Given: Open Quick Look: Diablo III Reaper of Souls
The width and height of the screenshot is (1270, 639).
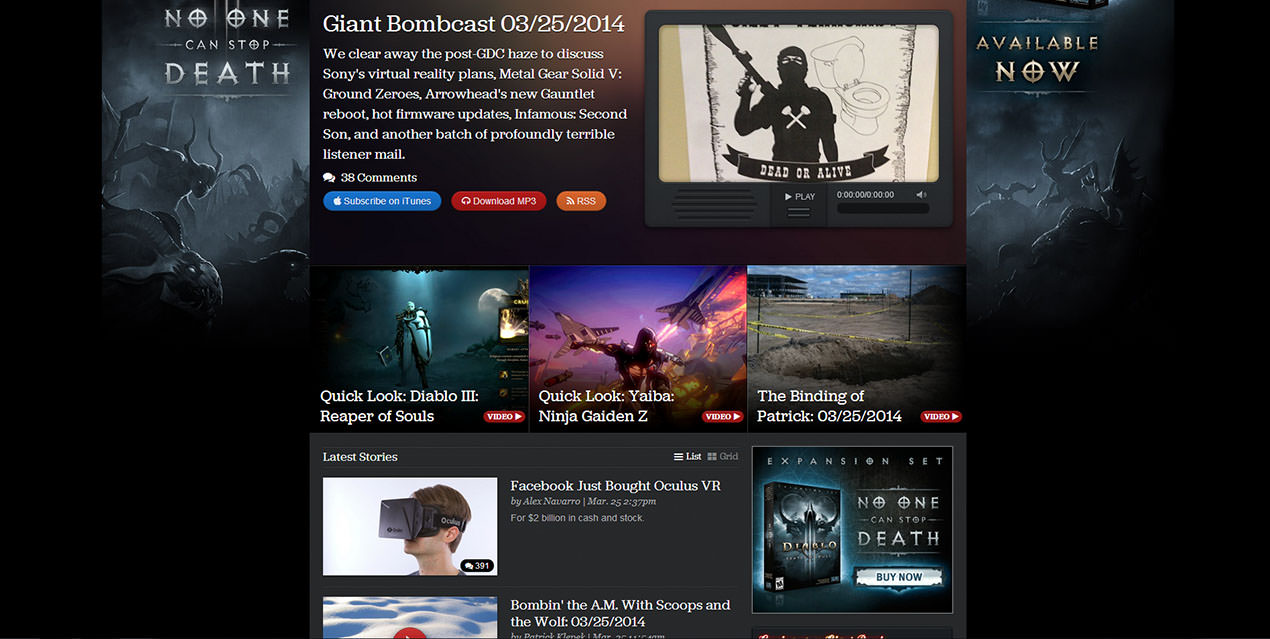Looking at the screenshot, I should coord(400,406).
